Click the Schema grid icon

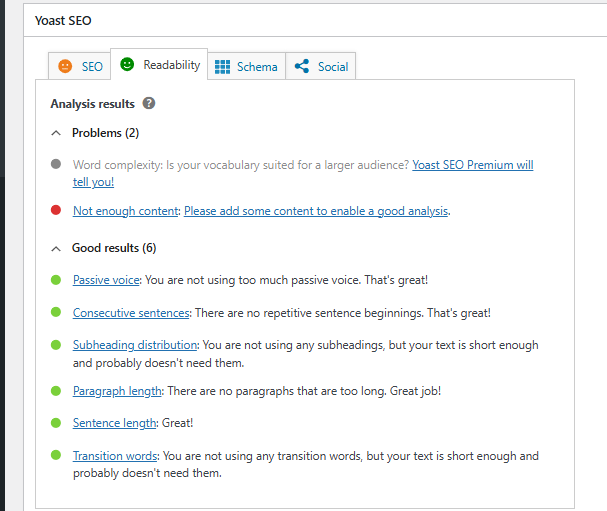pyautogui.click(x=222, y=66)
